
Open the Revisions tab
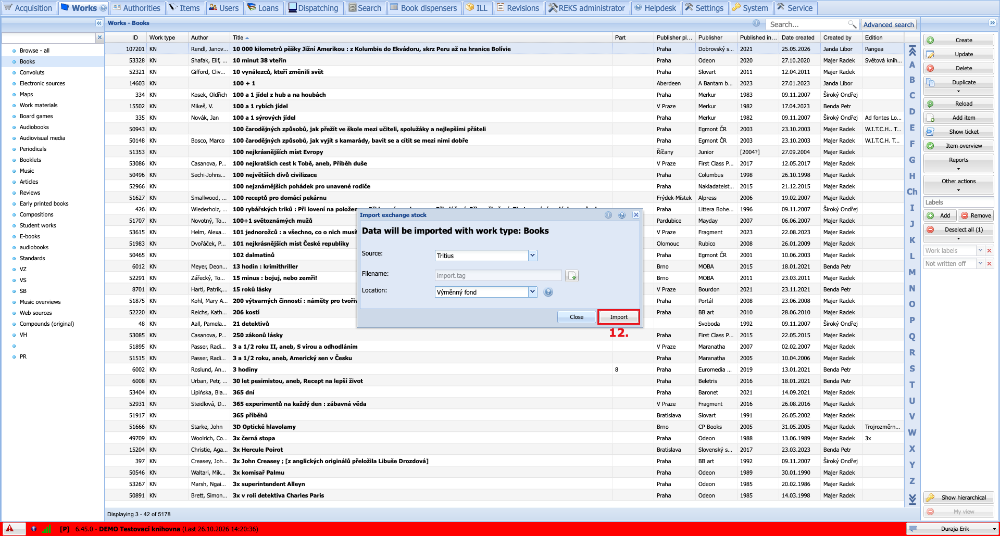click(518, 8)
